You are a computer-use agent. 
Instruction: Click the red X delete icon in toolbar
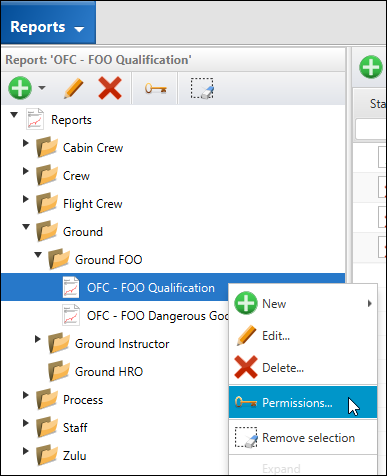point(110,88)
